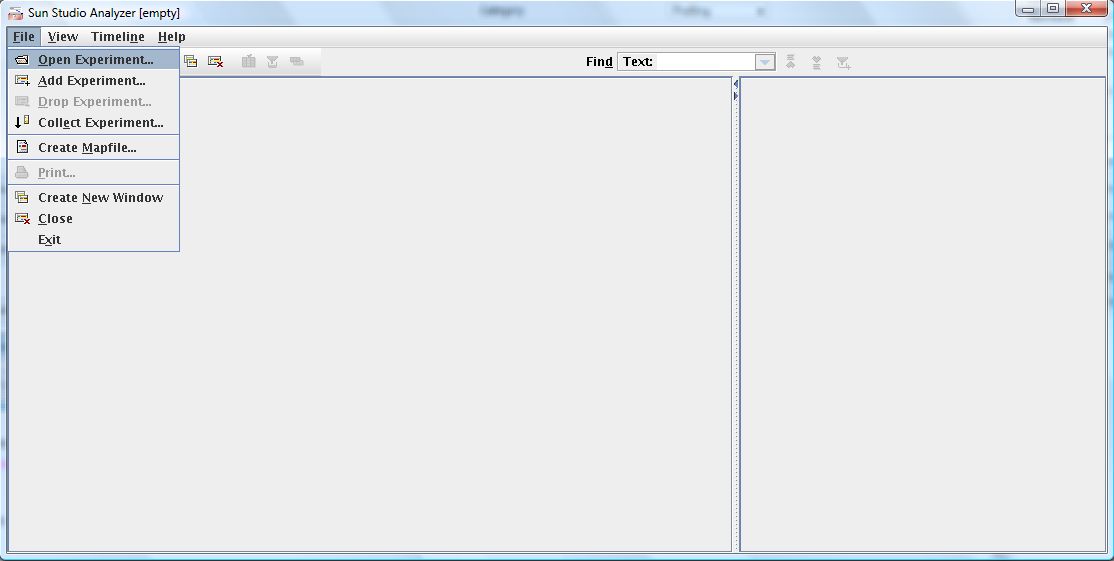The image size is (1114, 561).
Task: Close the Sun Studio Analyzer window
Action: click(1087, 9)
